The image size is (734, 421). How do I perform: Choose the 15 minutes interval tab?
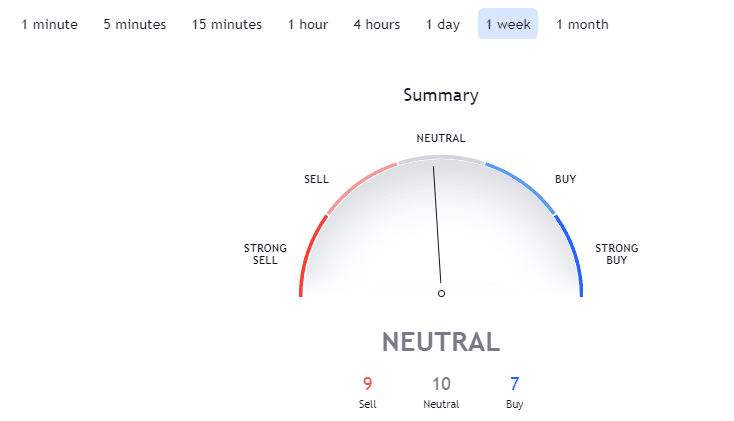227,24
